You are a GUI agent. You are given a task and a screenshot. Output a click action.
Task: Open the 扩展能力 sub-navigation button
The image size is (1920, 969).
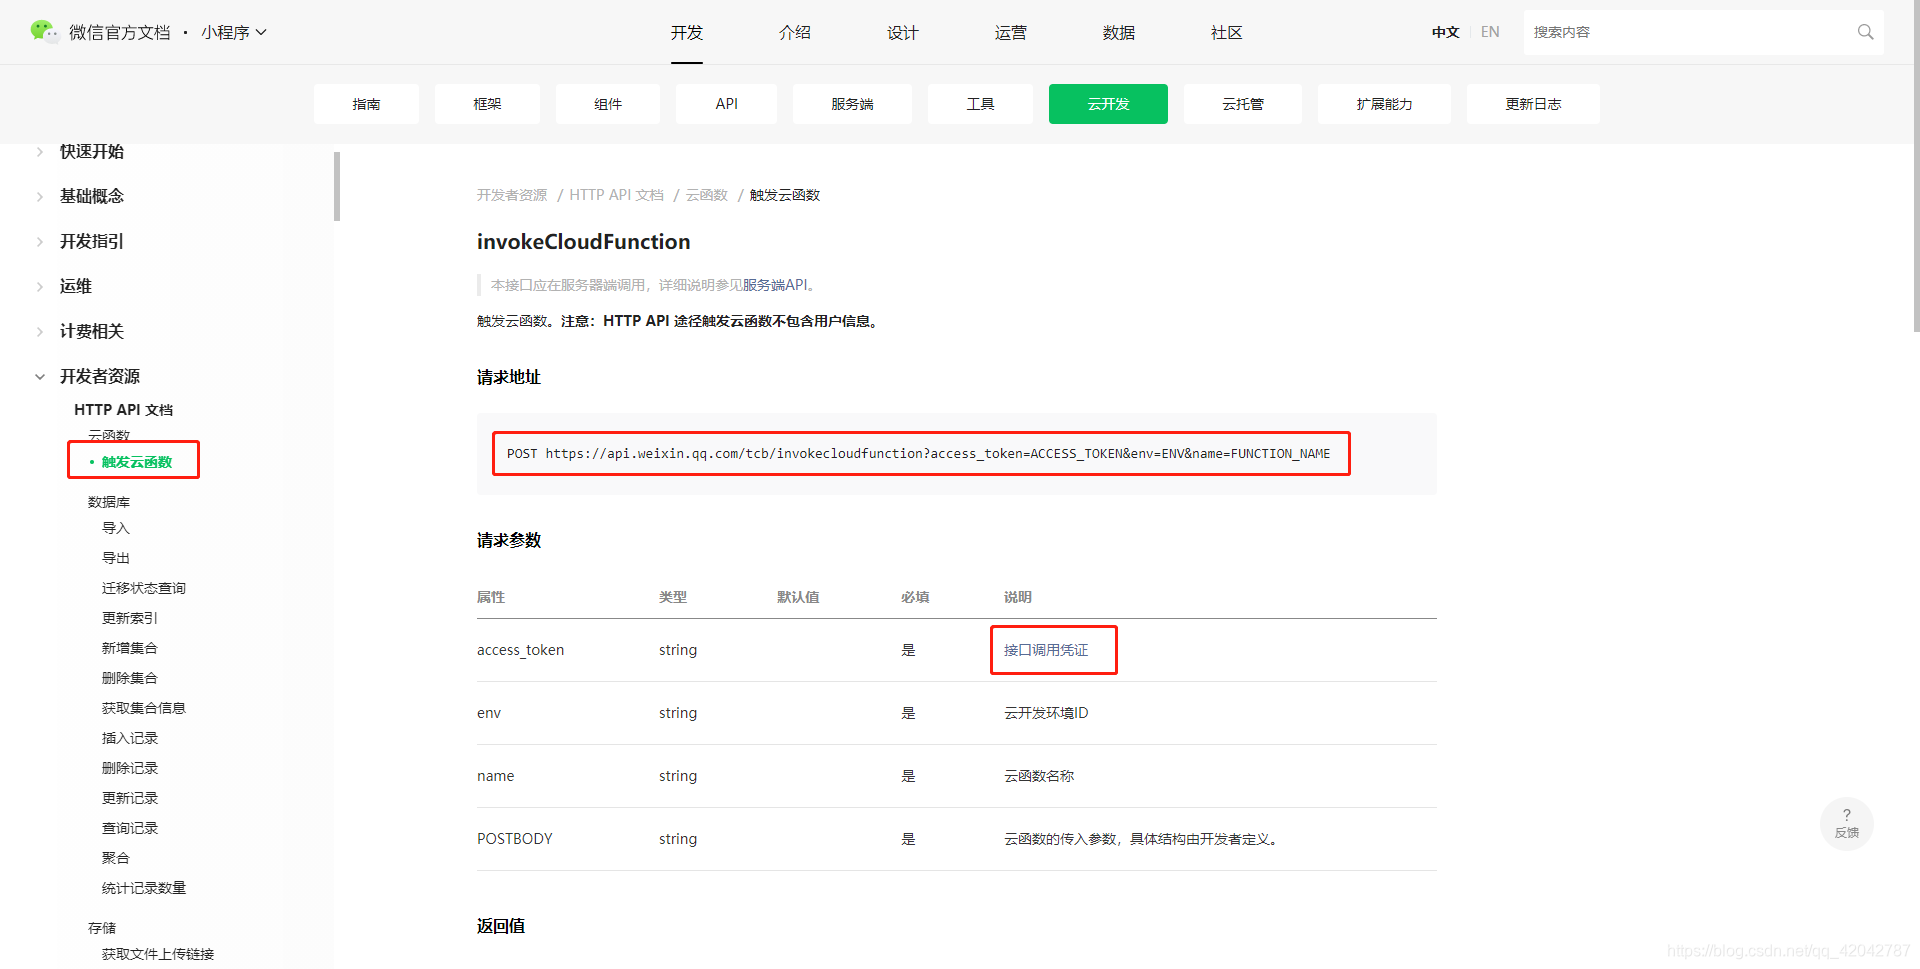coord(1384,104)
